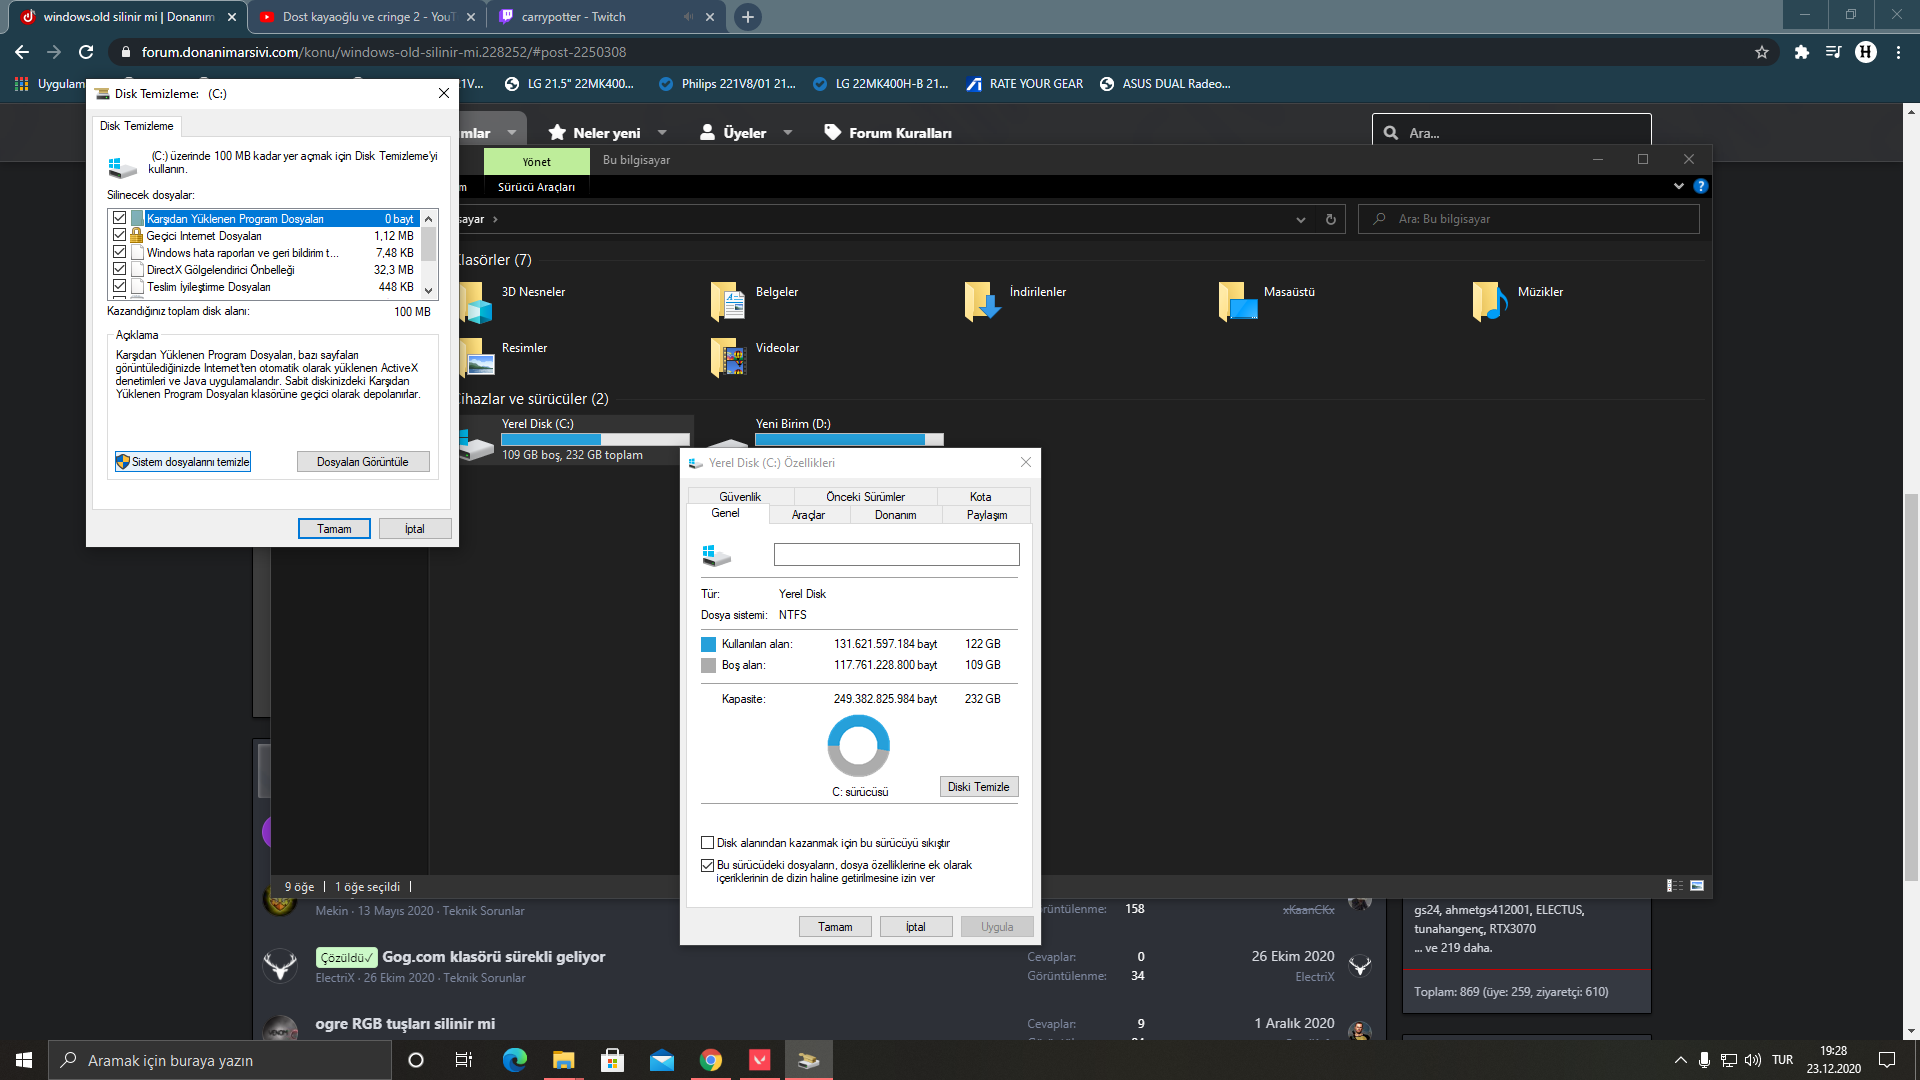Click Dosyaları Görüntüle button
Viewport: 1920px width, 1080px height.
[x=363, y=462]
